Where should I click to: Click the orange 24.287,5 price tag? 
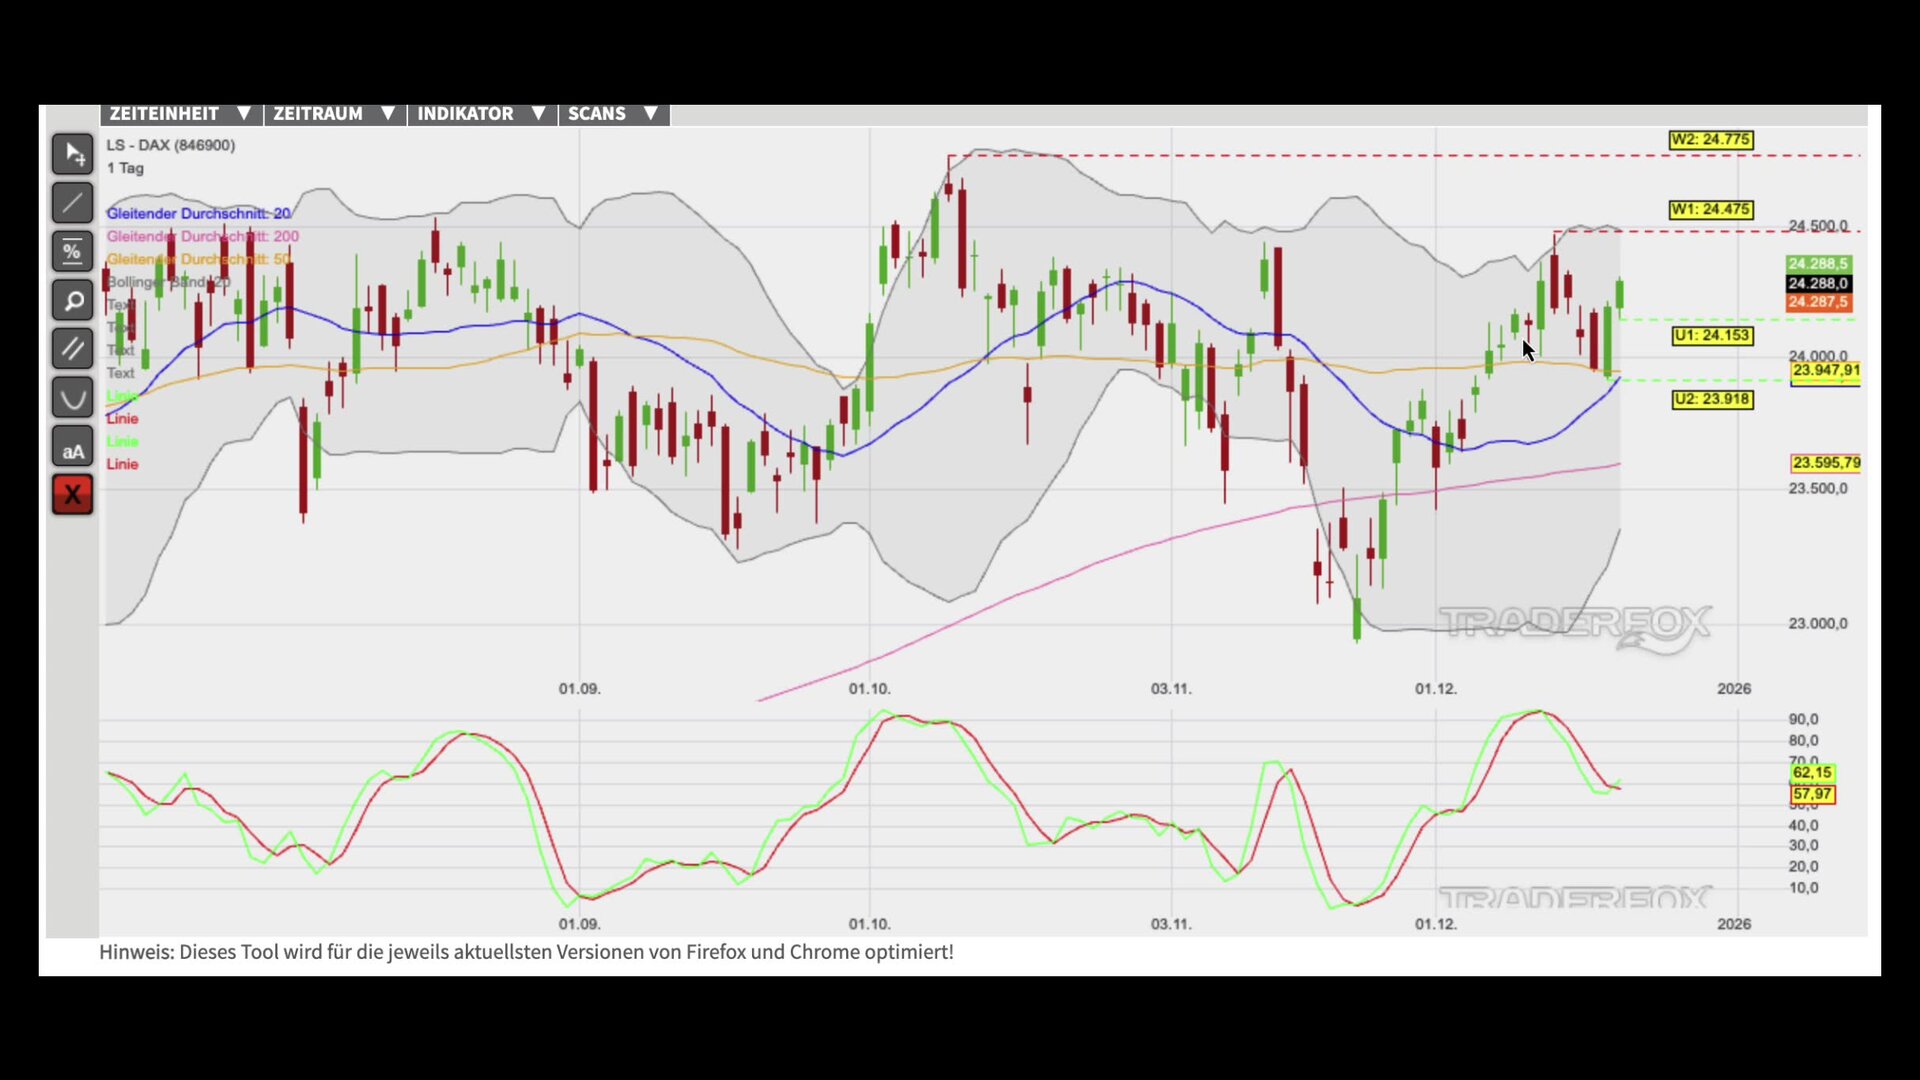[1817, 302]
